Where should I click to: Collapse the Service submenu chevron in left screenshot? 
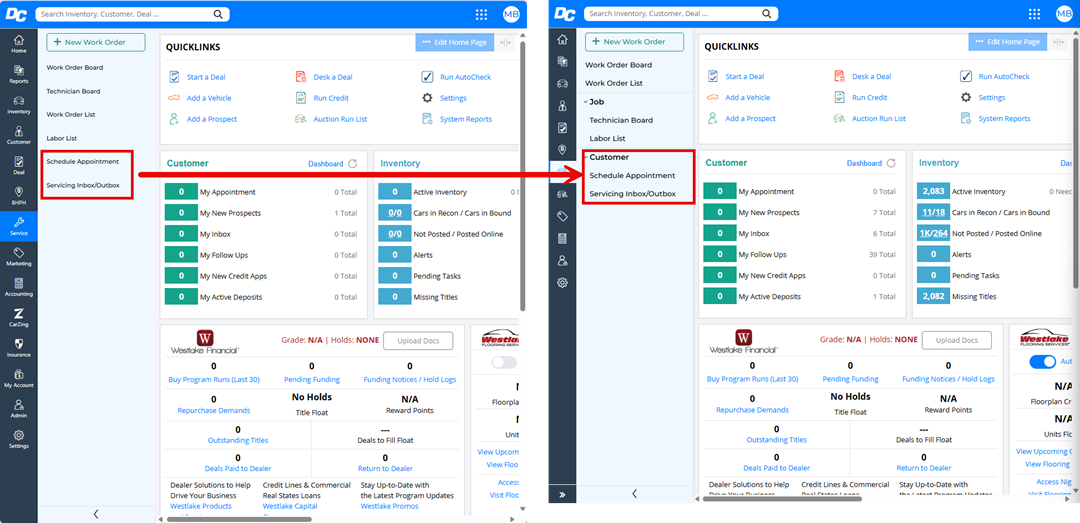(96, 514)
